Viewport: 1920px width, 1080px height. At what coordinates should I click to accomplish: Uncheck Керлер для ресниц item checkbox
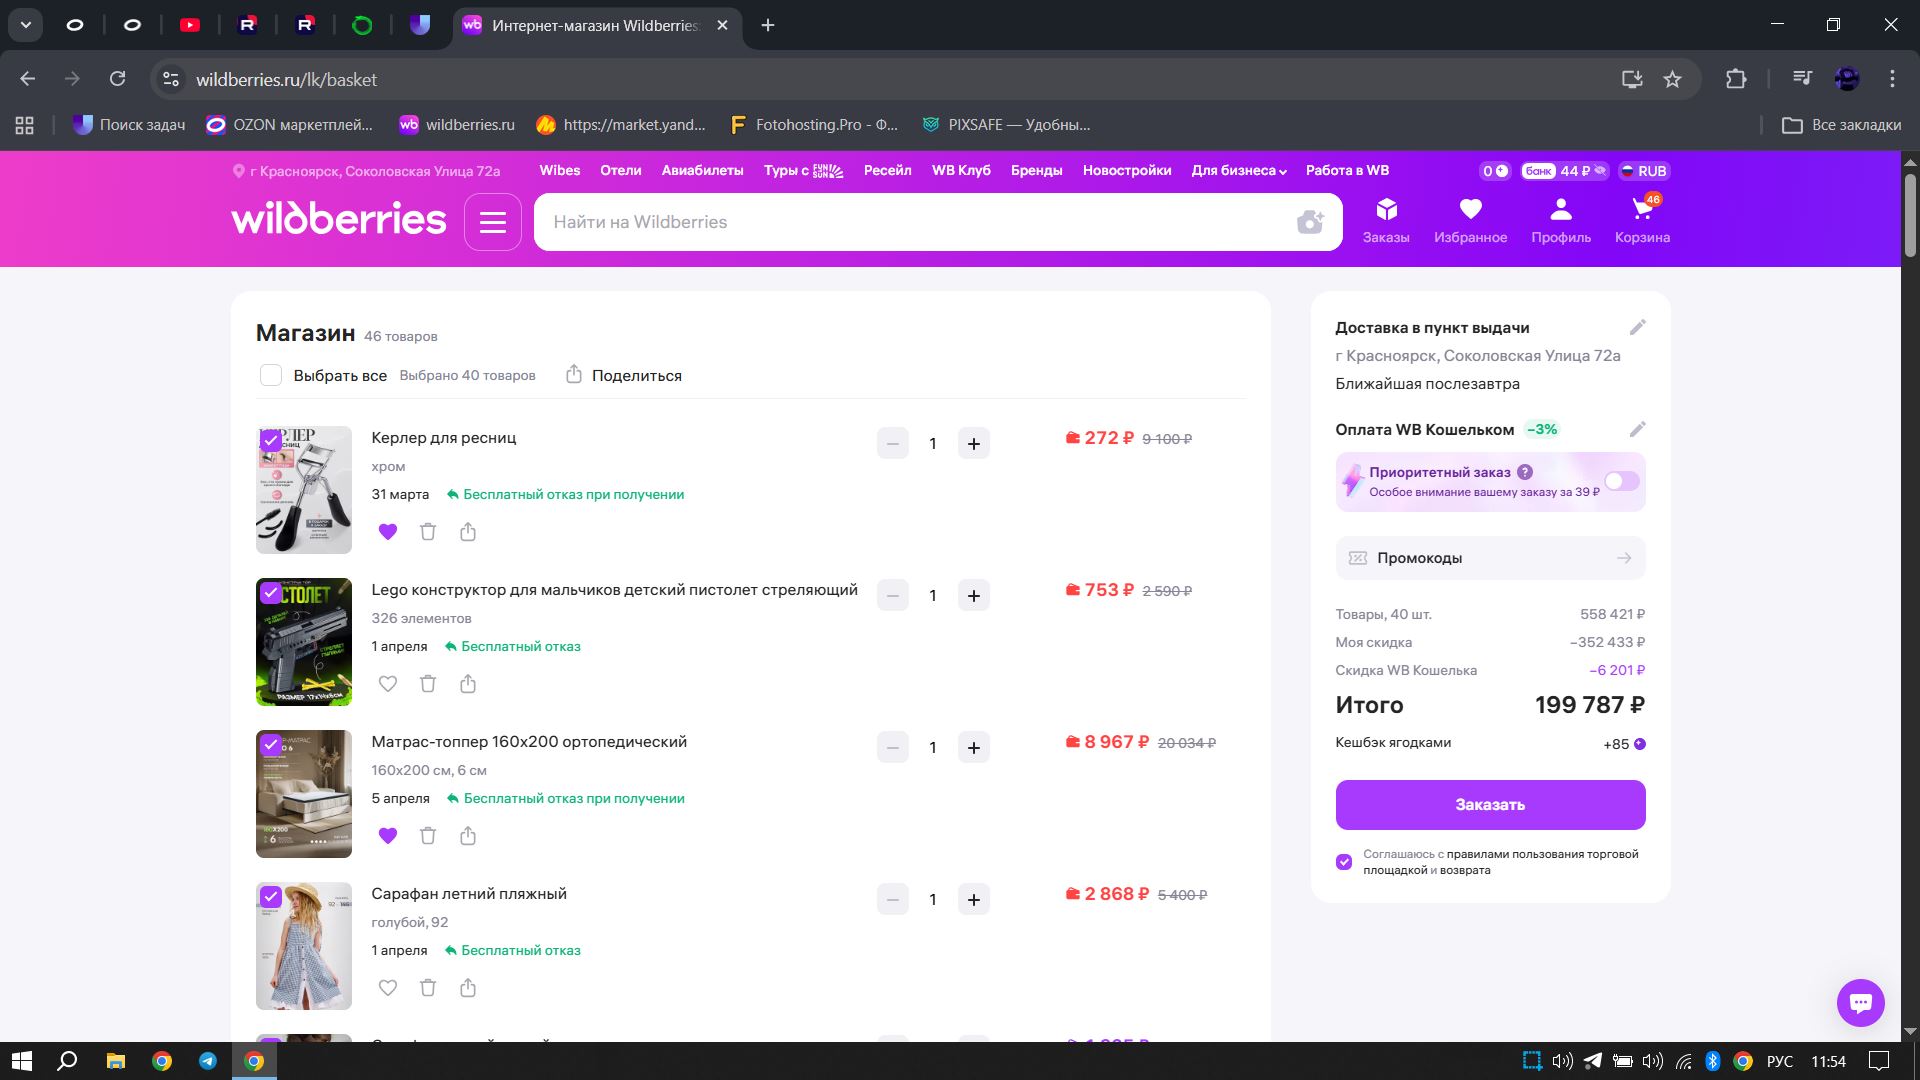click(x=270, y=440)
